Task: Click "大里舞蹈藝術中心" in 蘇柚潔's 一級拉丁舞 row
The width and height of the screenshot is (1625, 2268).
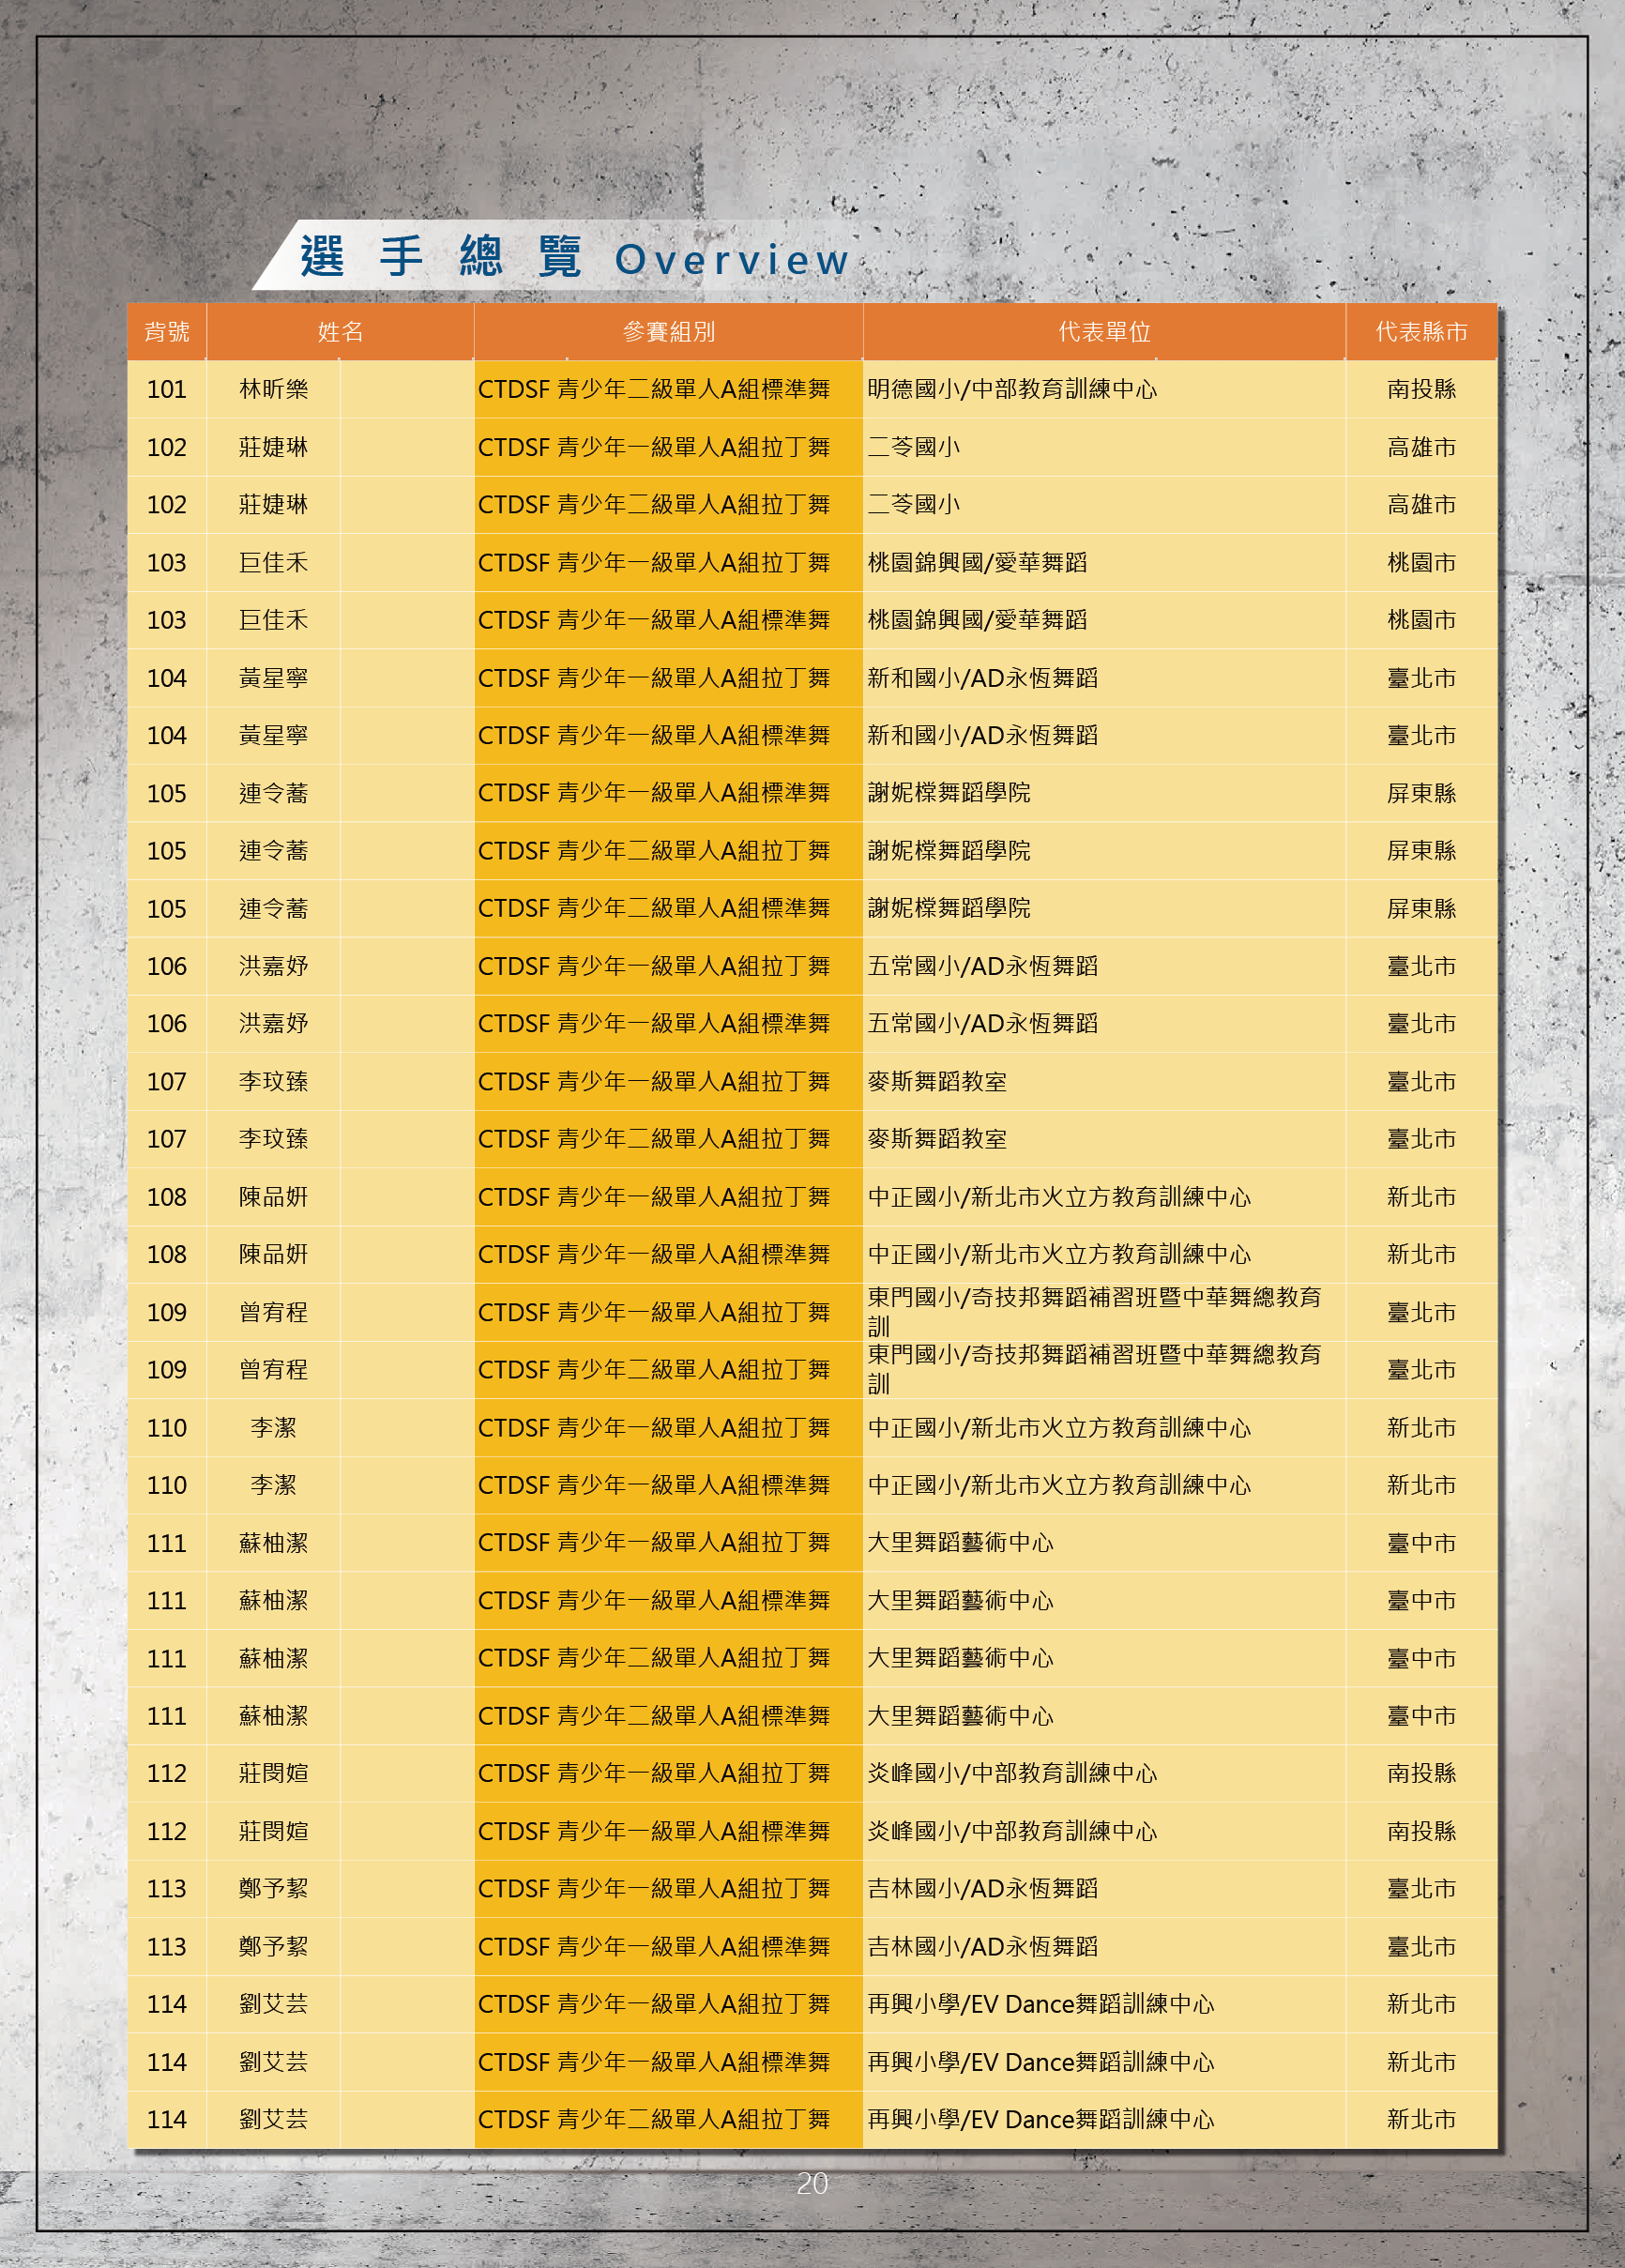Action: (960, 1543)
